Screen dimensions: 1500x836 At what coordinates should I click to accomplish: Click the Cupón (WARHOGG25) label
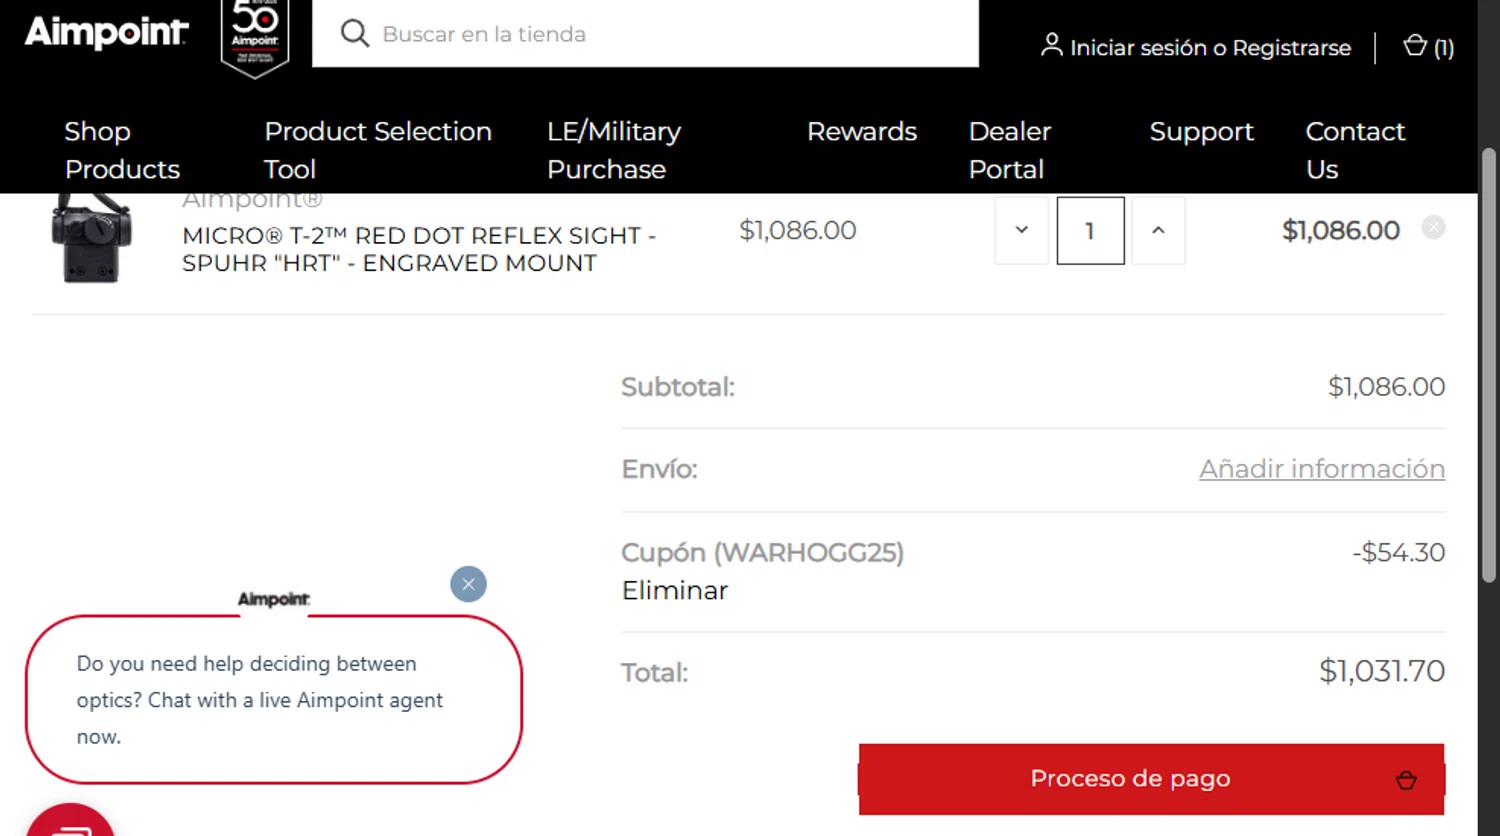point(762,553)
